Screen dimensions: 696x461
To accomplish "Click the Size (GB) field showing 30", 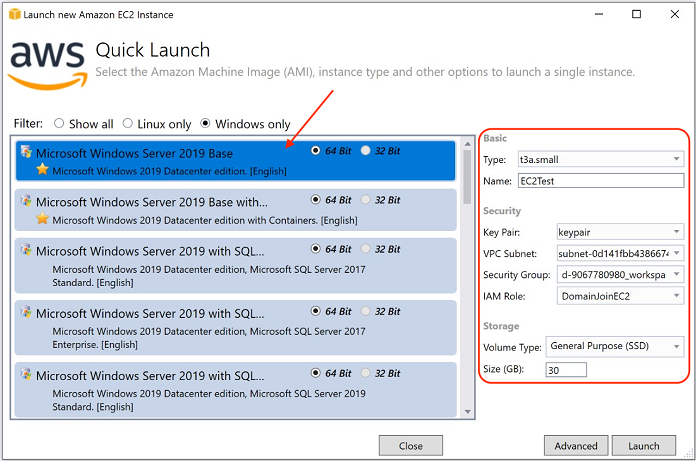I will pos(566,370).
